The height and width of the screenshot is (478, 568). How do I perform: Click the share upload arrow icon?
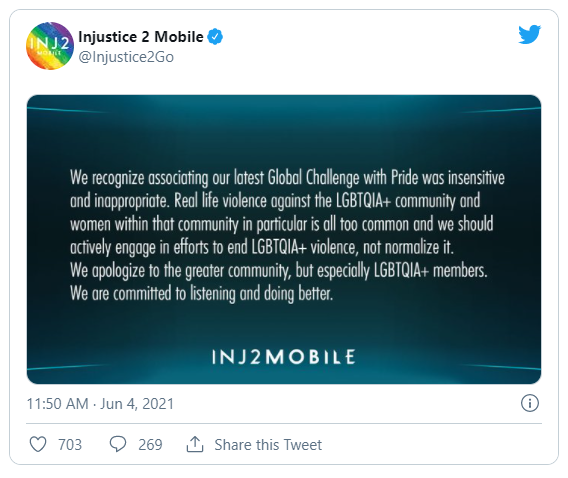195,444
